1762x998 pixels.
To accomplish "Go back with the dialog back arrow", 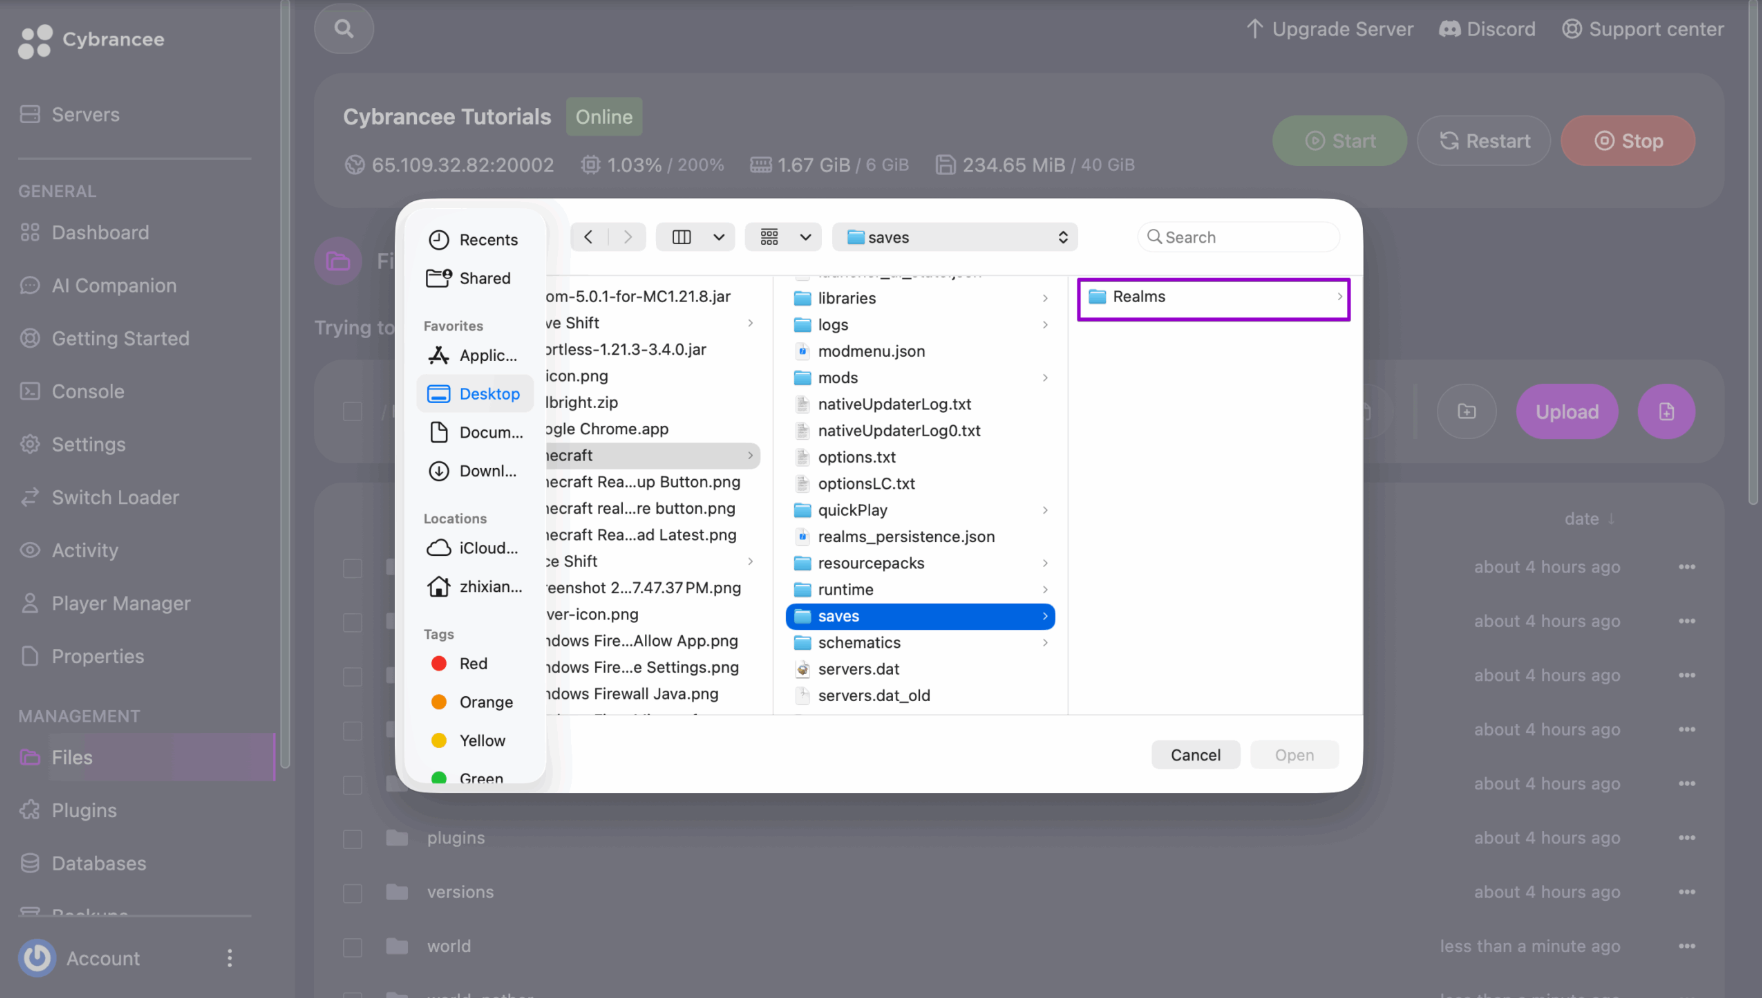I will (589, 237).
